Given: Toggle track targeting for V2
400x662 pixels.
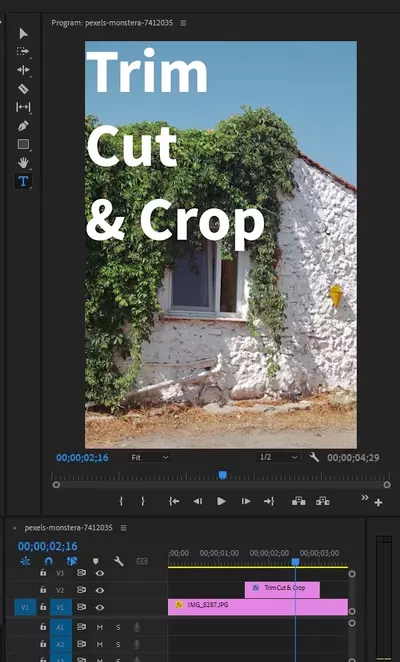Looking at the screenshot, I should point(60,590).
